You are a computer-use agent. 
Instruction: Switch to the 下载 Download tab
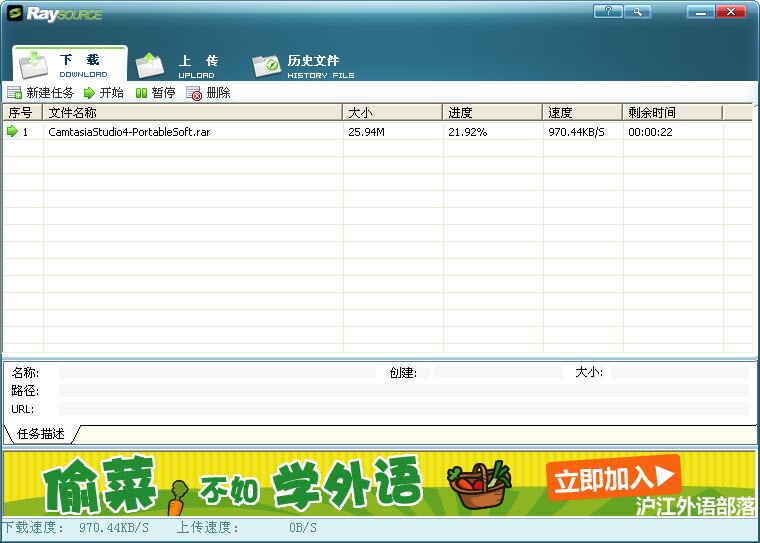(x=70, y=65)
